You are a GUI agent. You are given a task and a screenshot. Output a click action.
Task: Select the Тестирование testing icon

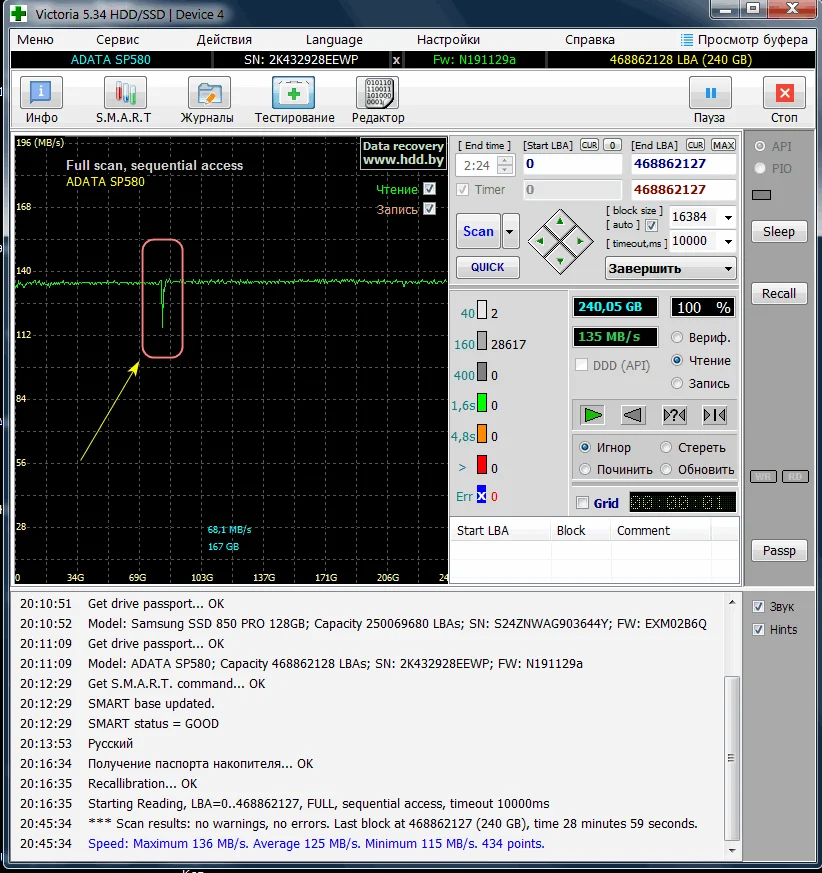[x=294, y=93]
